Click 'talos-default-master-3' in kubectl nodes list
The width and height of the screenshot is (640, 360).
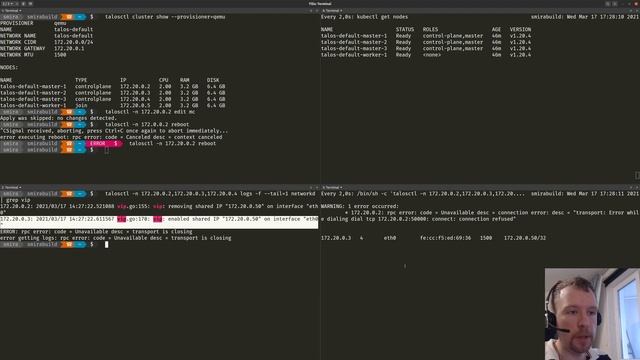353,48
